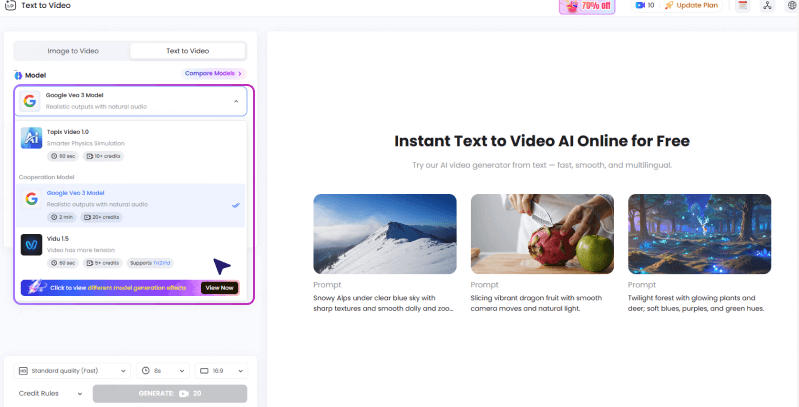799x407 pixels.
Task: Open the Standard quality (Fast) dropdown
Action: coord(72,369)
